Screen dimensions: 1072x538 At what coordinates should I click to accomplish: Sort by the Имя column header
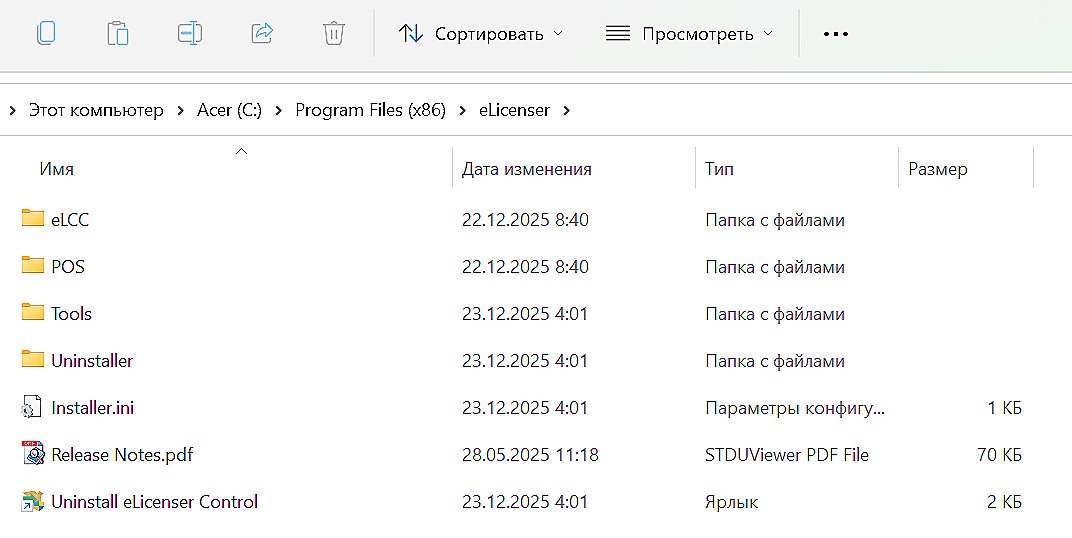(57, 169)
